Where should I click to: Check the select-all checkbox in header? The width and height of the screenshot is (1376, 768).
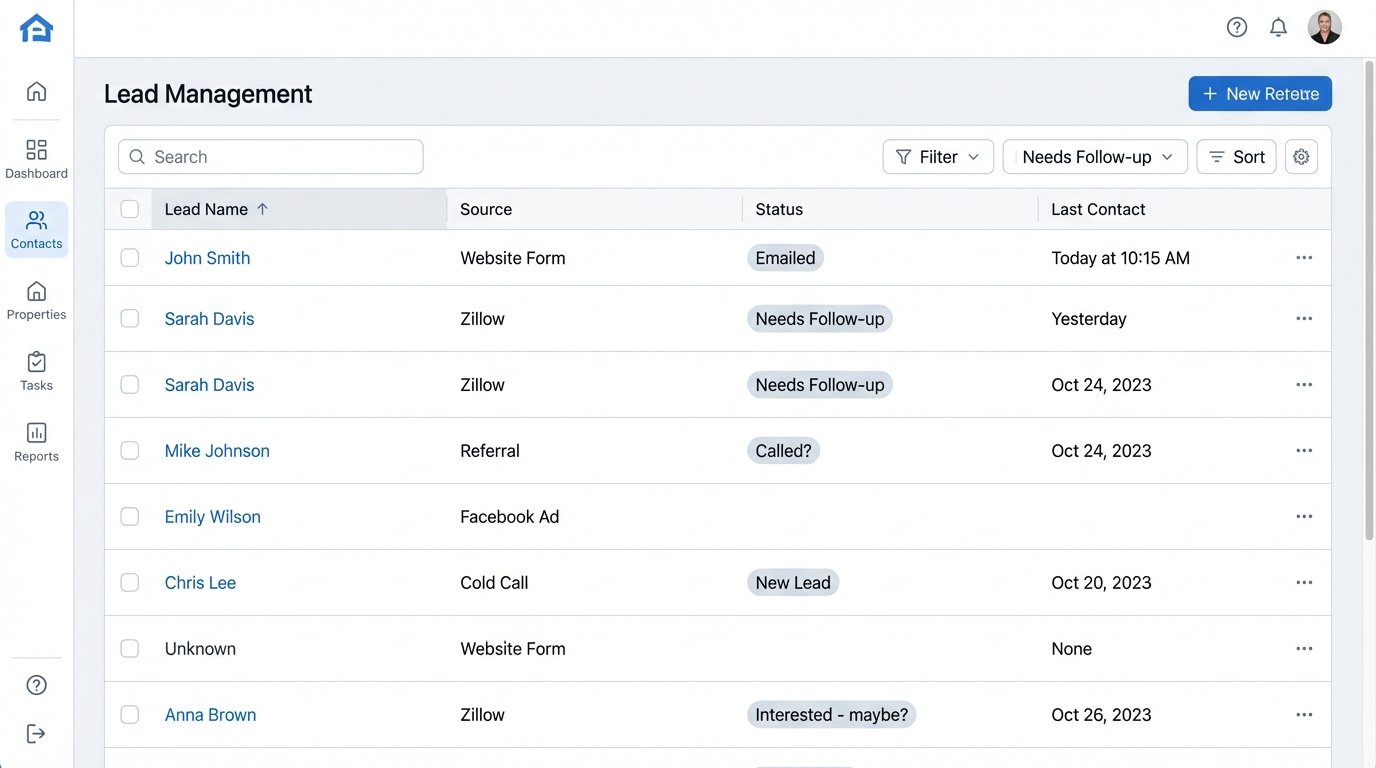click(129, 208)
